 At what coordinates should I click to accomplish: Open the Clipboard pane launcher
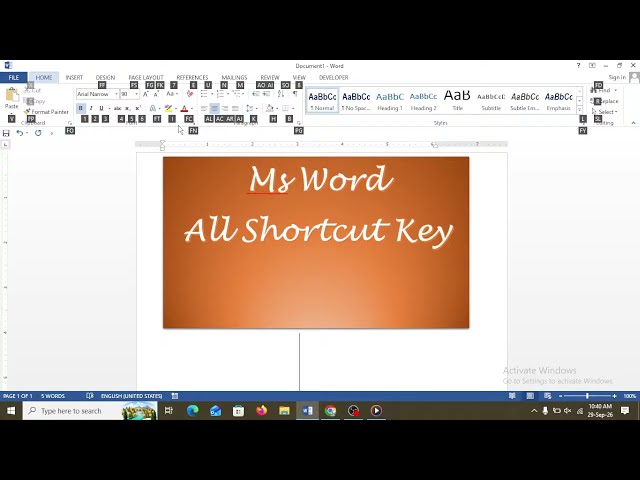click(70, 123)
